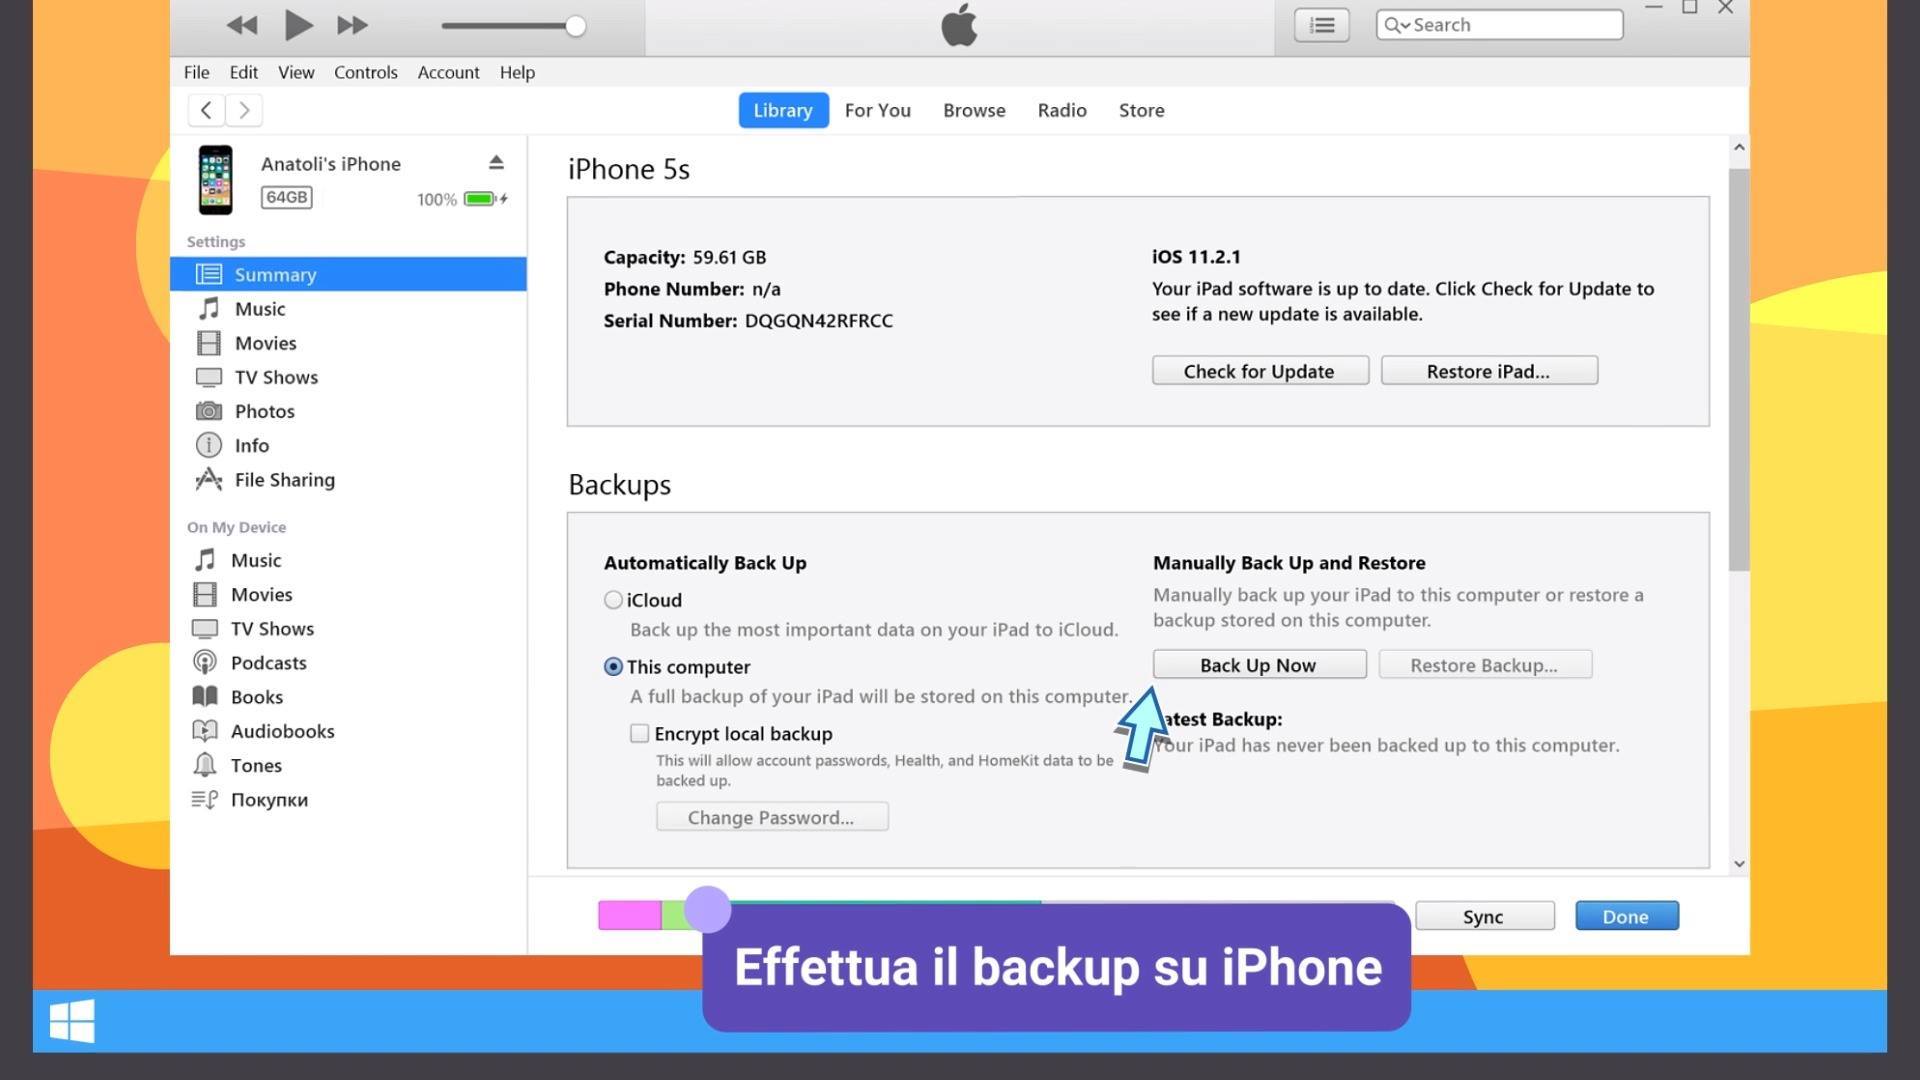Viewport: 1920px width, 1080px height.
Task: Select the This computer radio button
Action: pos(613,667)
